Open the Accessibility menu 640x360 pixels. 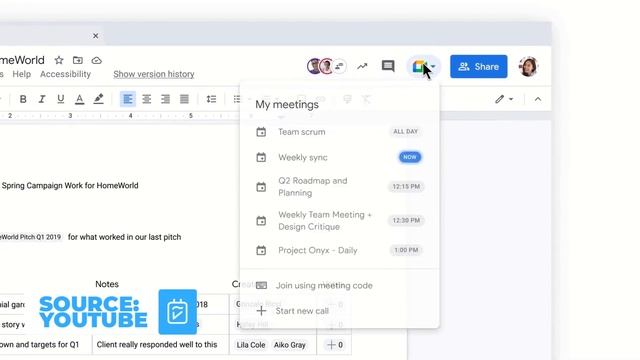coord(65,74)
